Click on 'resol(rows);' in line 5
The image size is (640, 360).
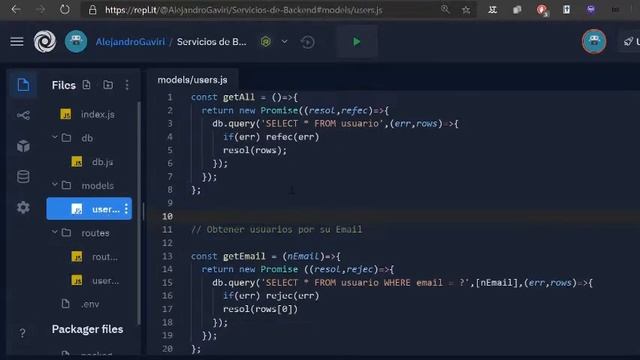(255, 150)
